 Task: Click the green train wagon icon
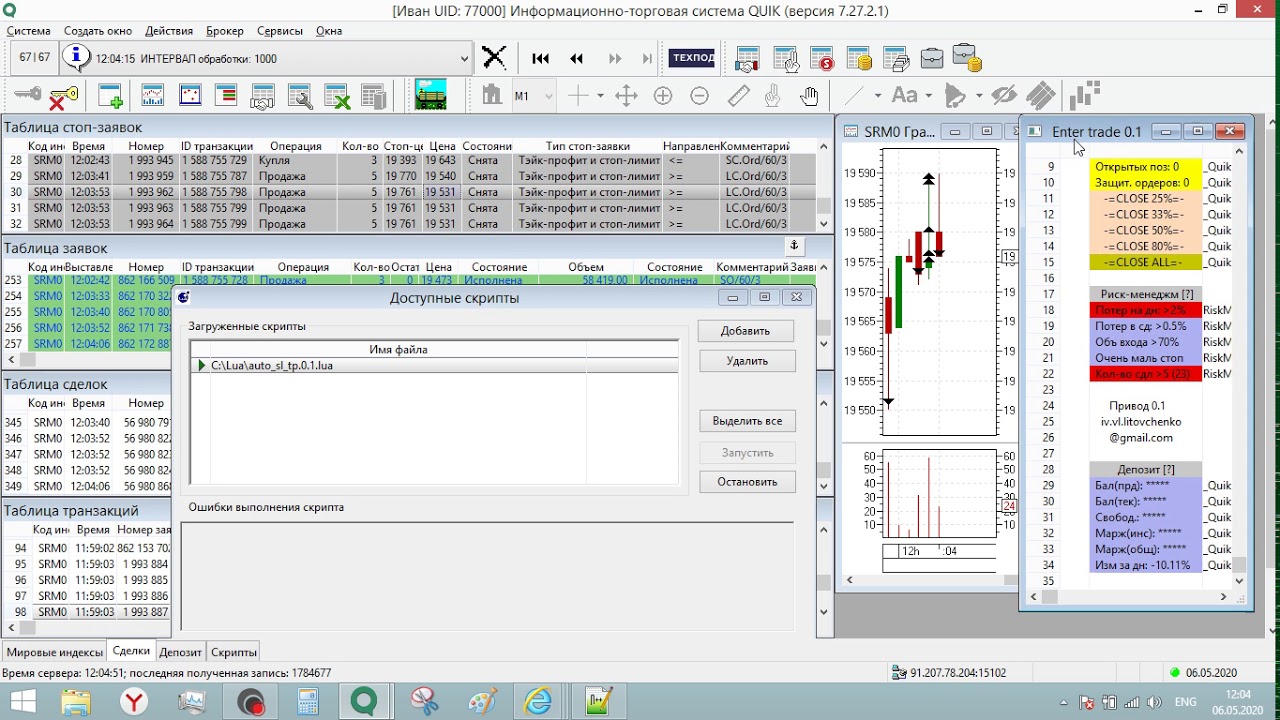(430, 96)
